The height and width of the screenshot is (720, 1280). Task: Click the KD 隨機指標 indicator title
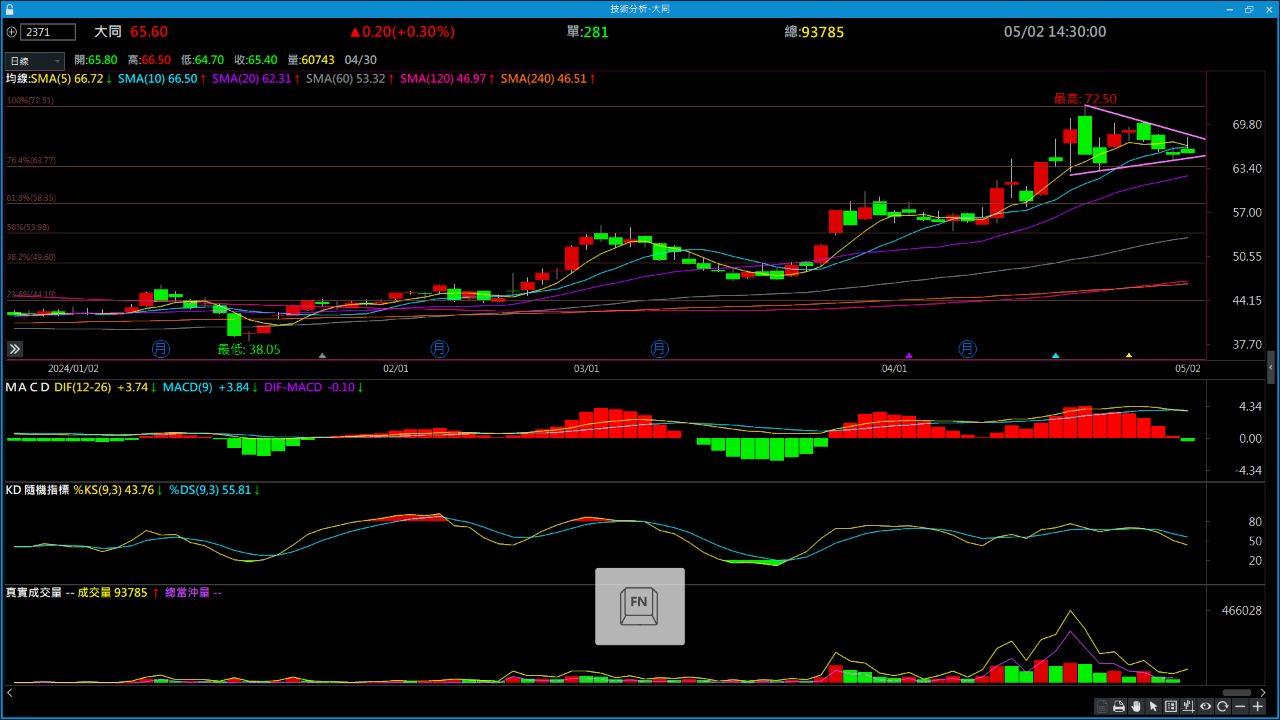[37, 490]
